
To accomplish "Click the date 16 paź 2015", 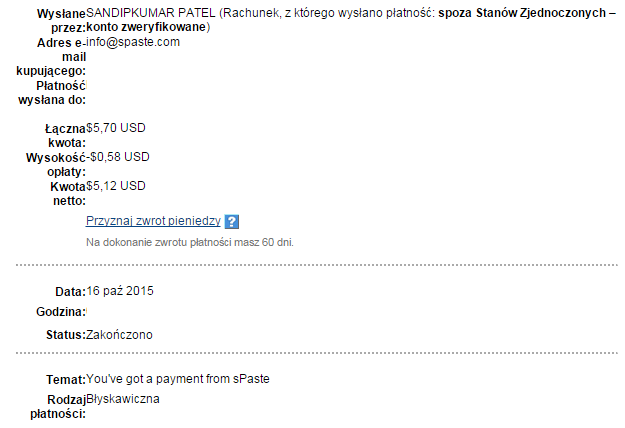I will (120, 291).
